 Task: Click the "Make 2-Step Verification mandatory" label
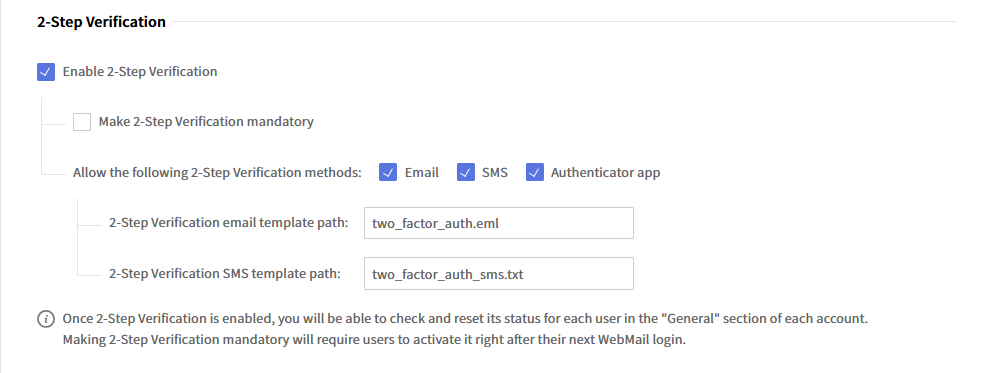pyautogui.click(x=206, y=122)
